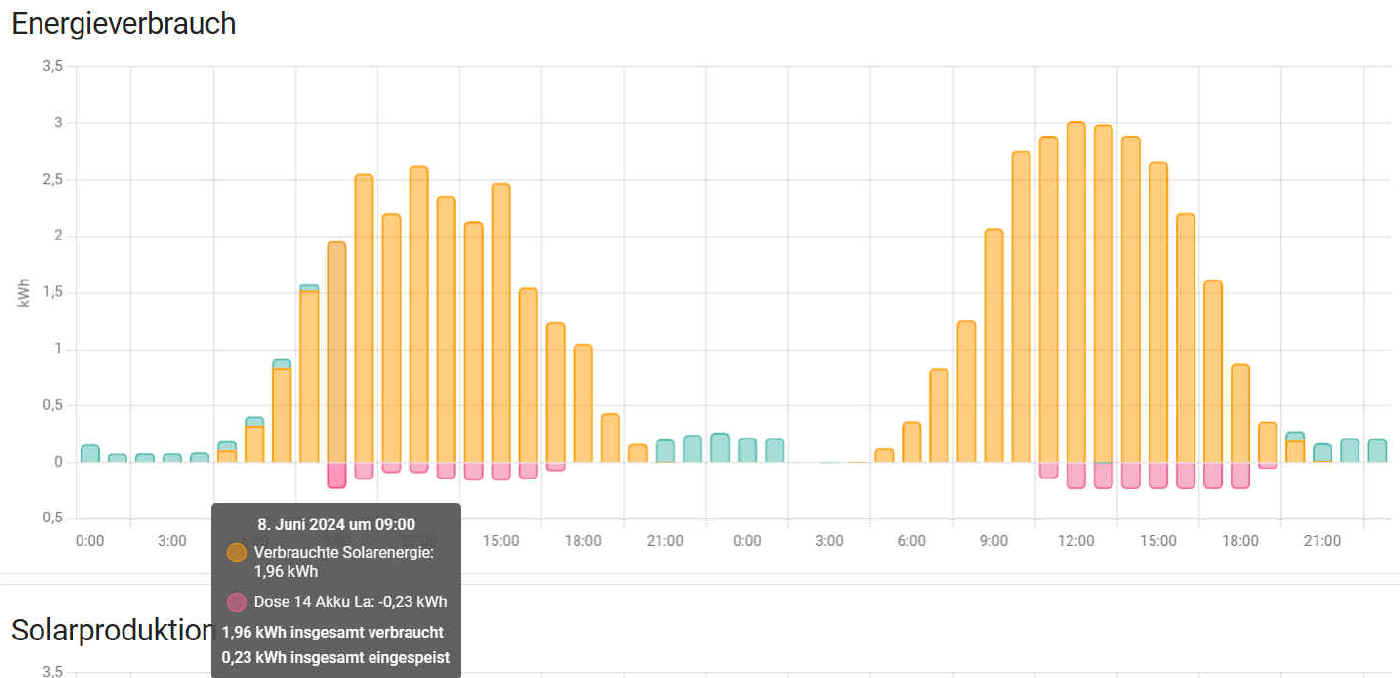Click the 3,5 label at the top of the Energieverbrauch y-axis
The width and height of the screenshot is (1400, 678).
tap(53, 66)
